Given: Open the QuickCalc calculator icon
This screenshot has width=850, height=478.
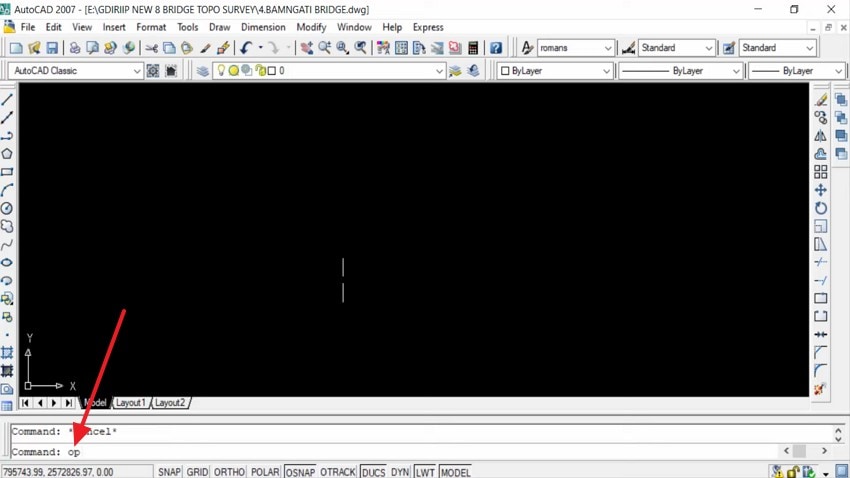Looking at the screenshot, I should tap(473, 48).
